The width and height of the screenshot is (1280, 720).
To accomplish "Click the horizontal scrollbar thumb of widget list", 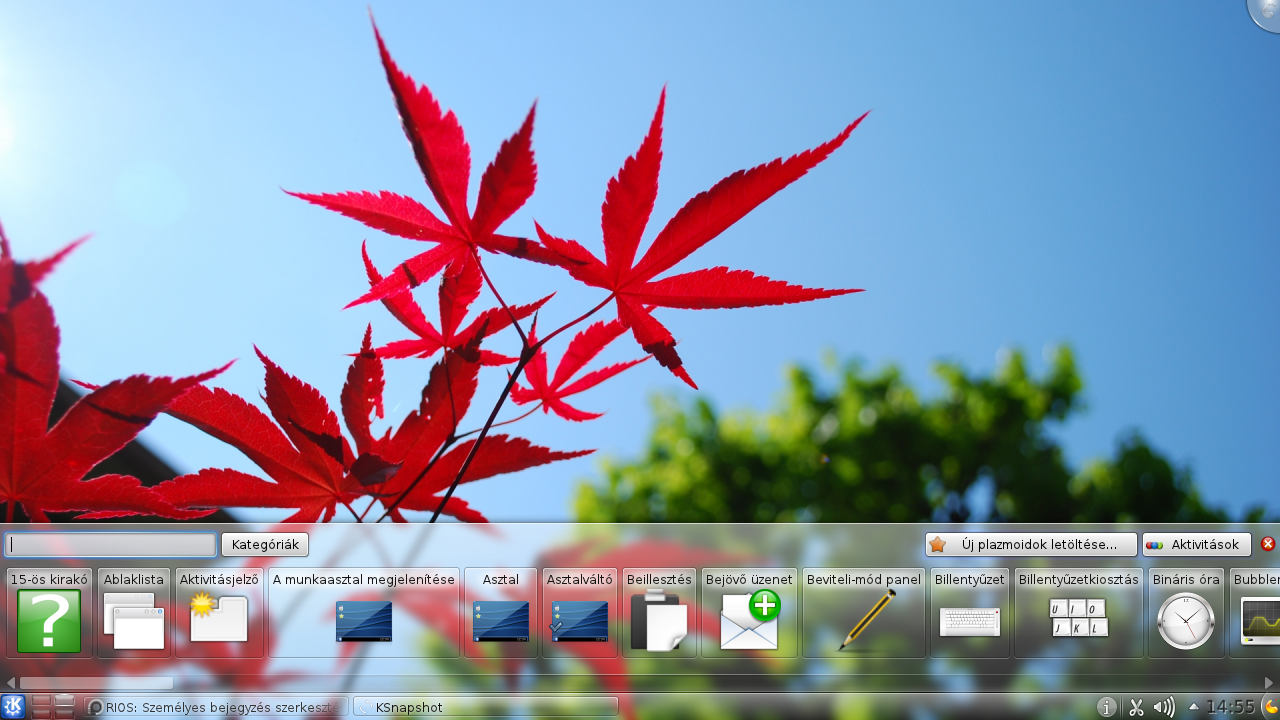I will (x=96, y=683).
